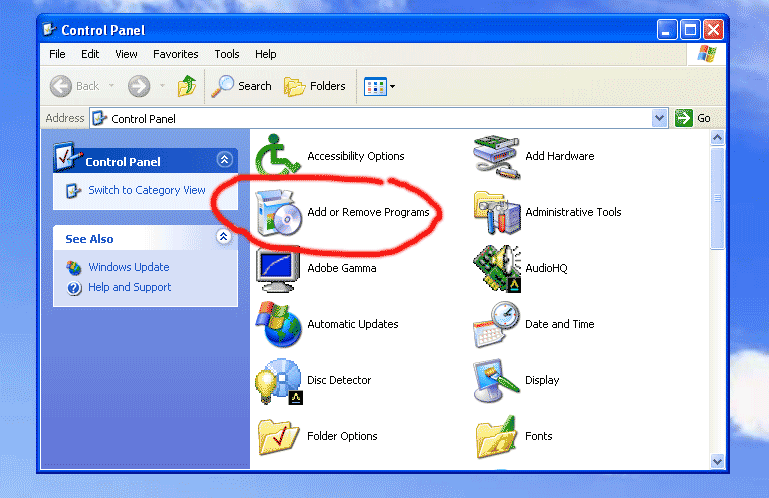This screenshot has width=769, height=498.
Task: Select the Display label
Action: click(542, 380)
